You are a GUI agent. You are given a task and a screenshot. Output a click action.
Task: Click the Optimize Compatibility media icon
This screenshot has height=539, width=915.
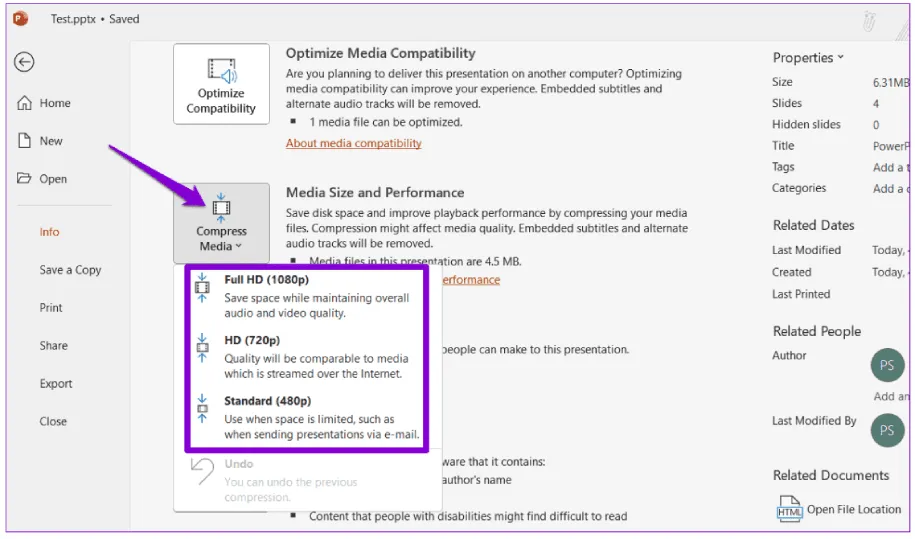click(x=221, y=72)
